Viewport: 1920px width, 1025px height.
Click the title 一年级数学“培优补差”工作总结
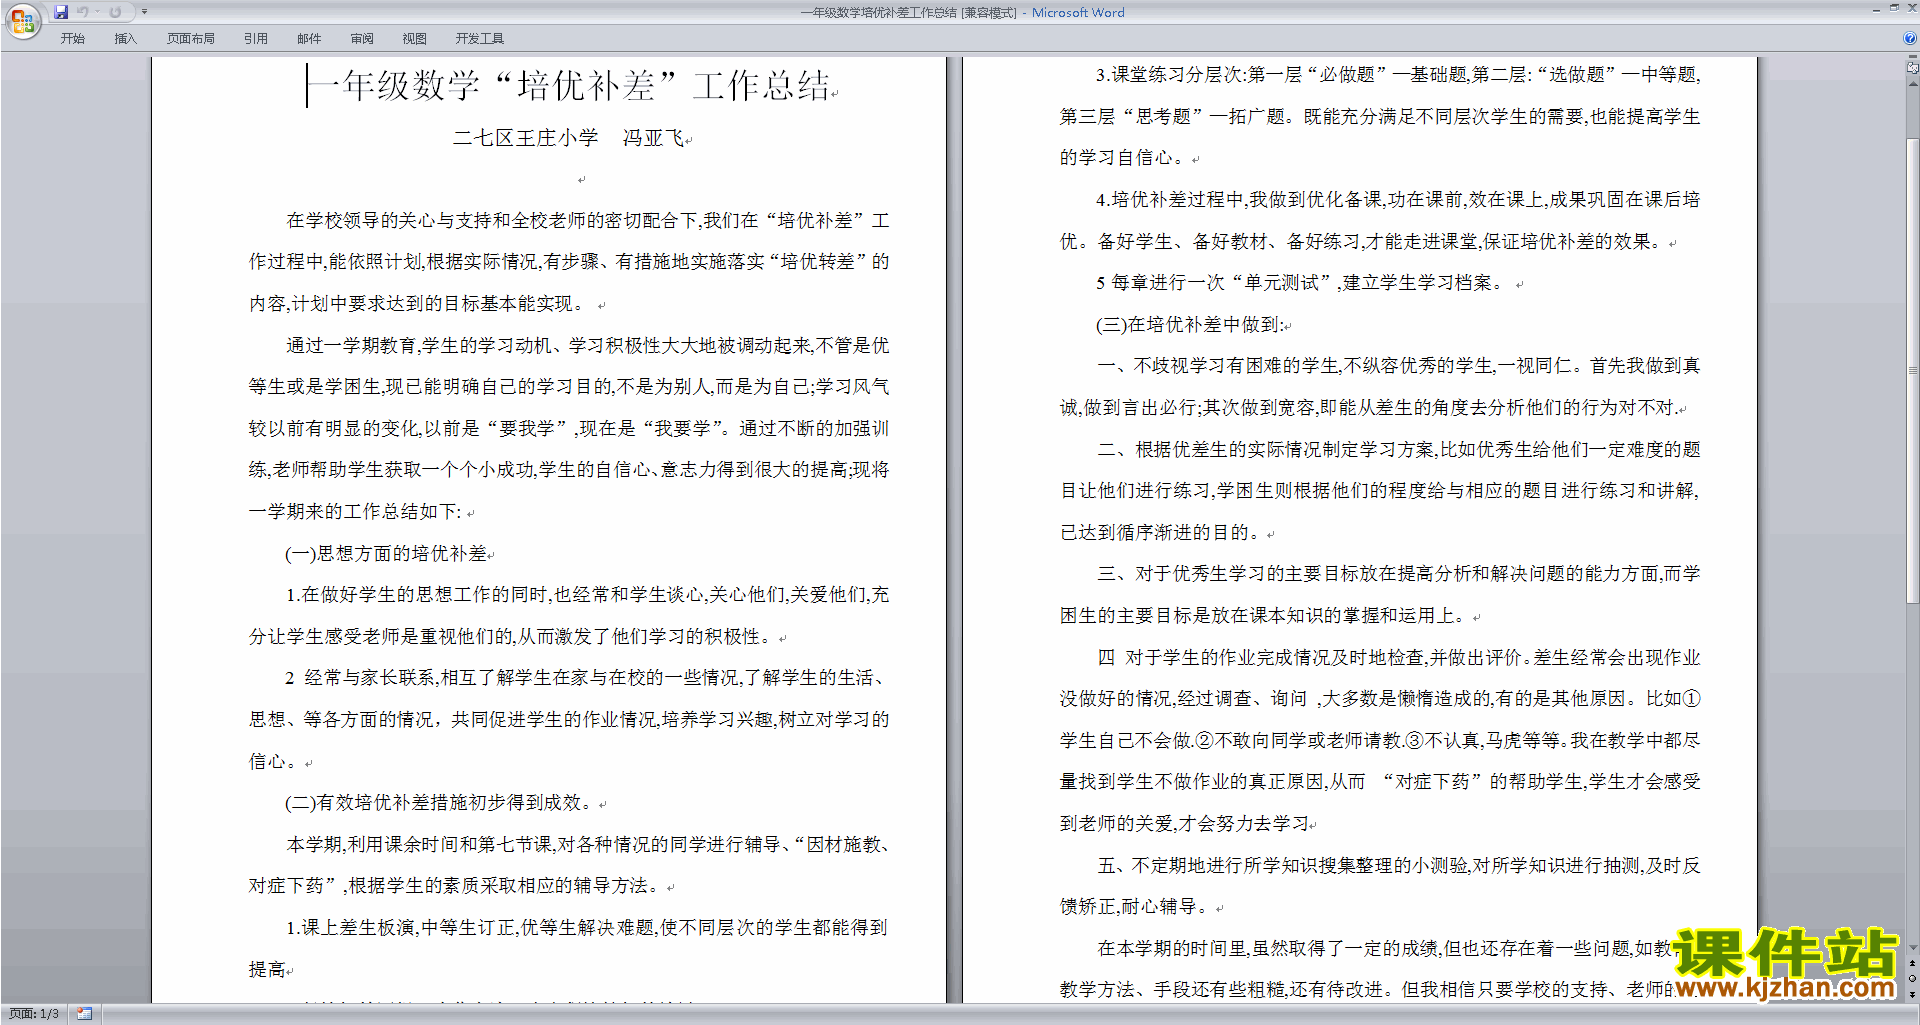[x=570, y=86]
